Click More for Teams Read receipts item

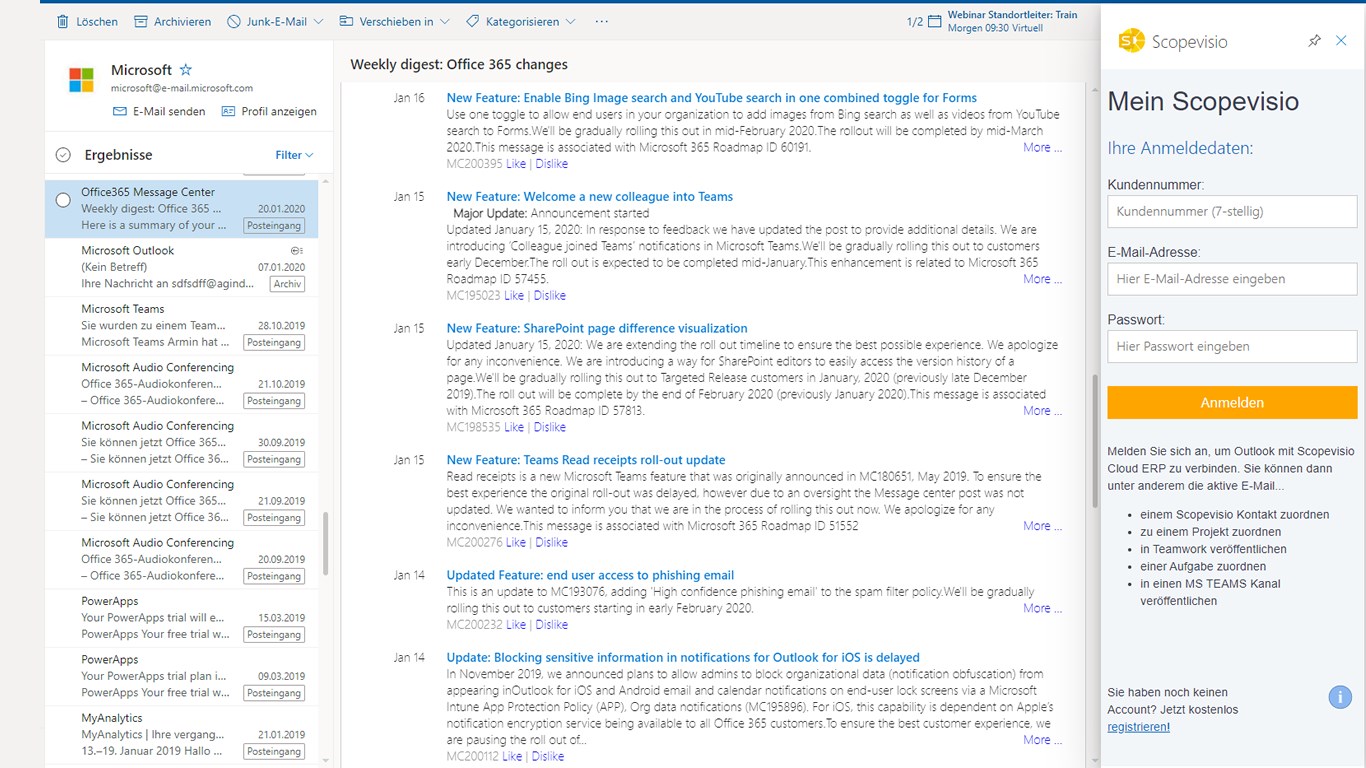click(x=1042, y=526)
